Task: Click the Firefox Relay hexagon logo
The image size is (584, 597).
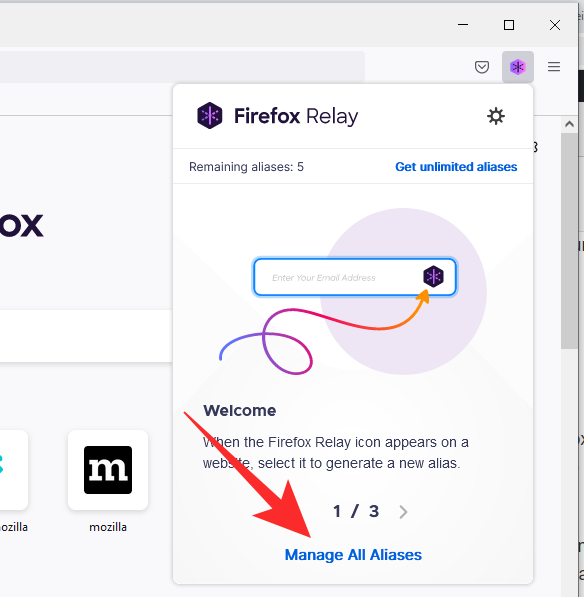Action: coord(209,115)
